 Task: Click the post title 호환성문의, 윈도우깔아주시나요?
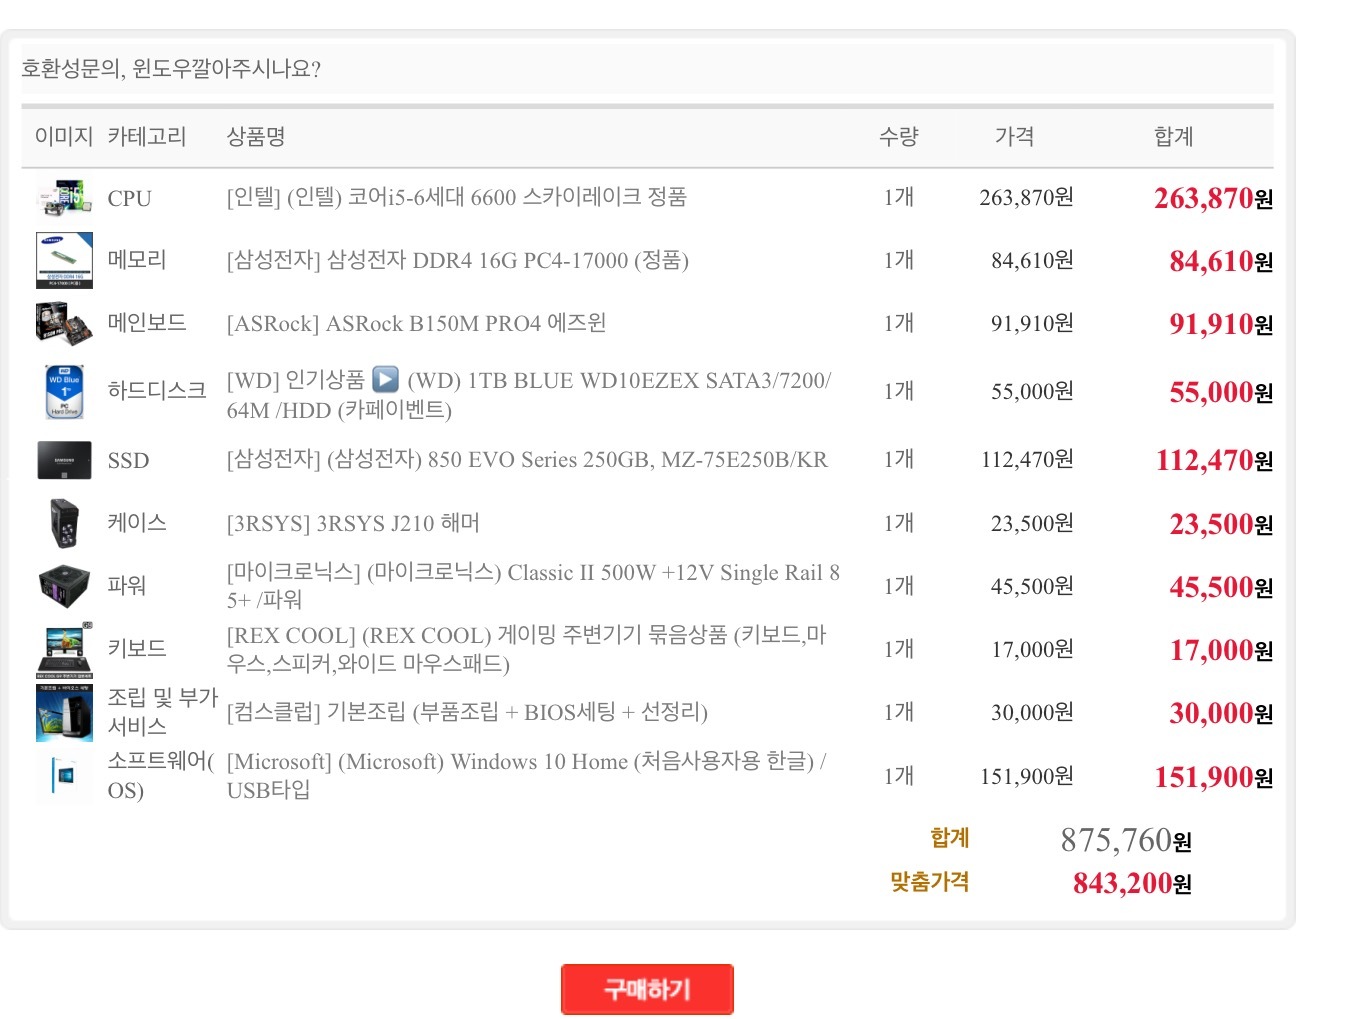click(171, 68)
